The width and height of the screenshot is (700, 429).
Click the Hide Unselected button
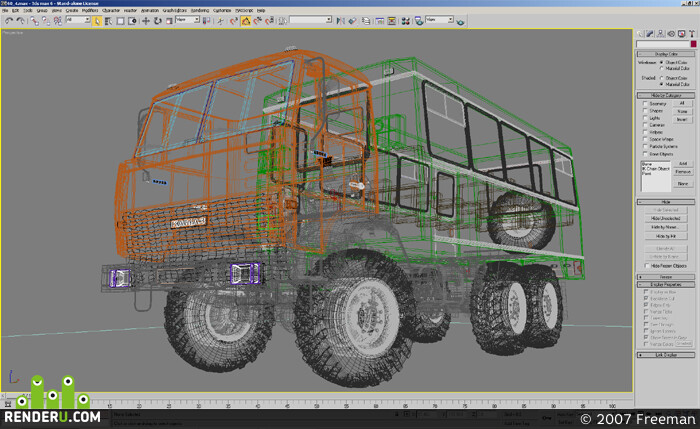665,218
